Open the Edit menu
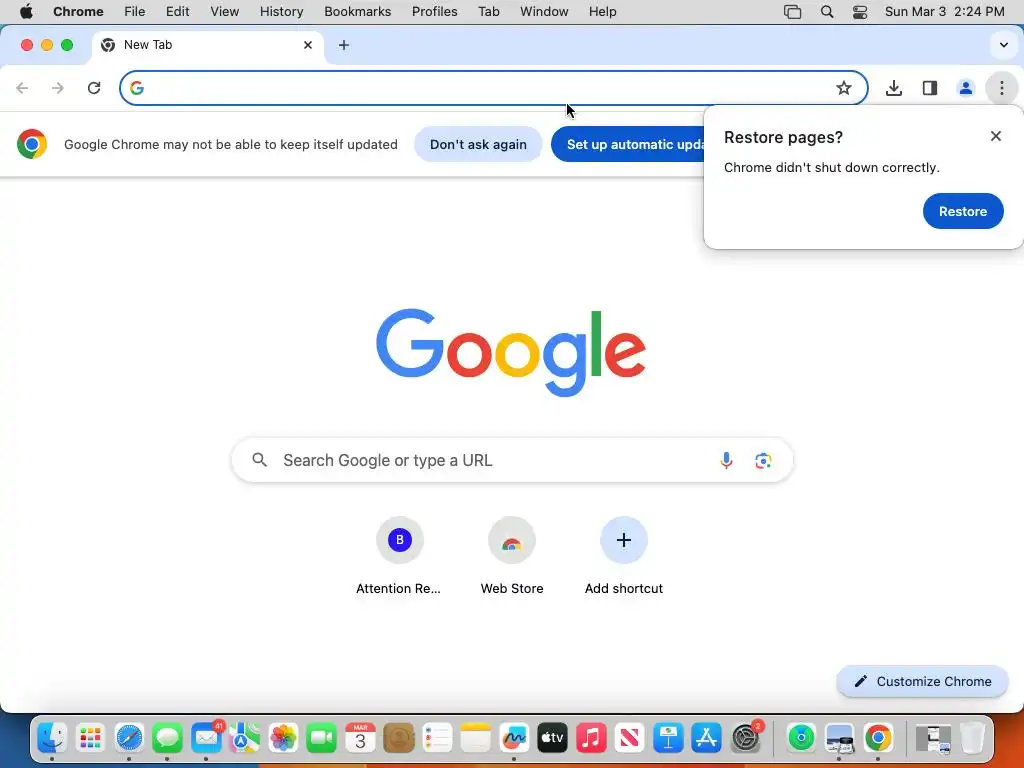This screenshot has height=768, width=1024. coord(177,12)
